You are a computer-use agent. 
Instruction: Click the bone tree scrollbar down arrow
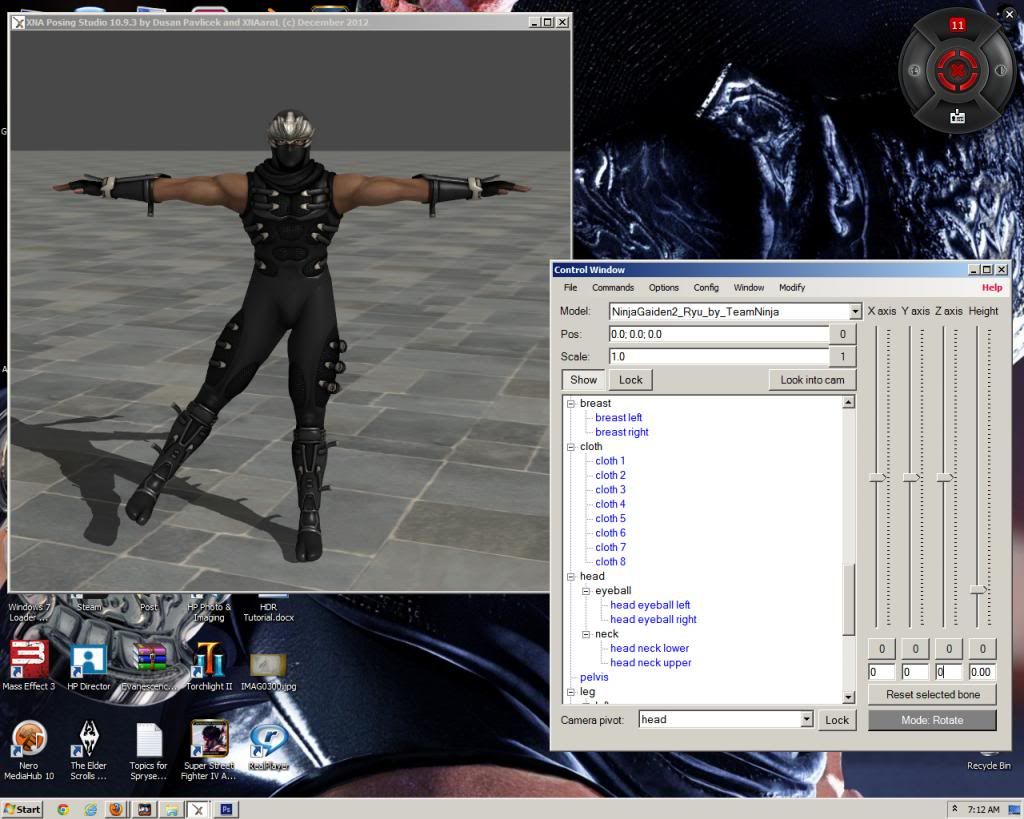(848, 697)
